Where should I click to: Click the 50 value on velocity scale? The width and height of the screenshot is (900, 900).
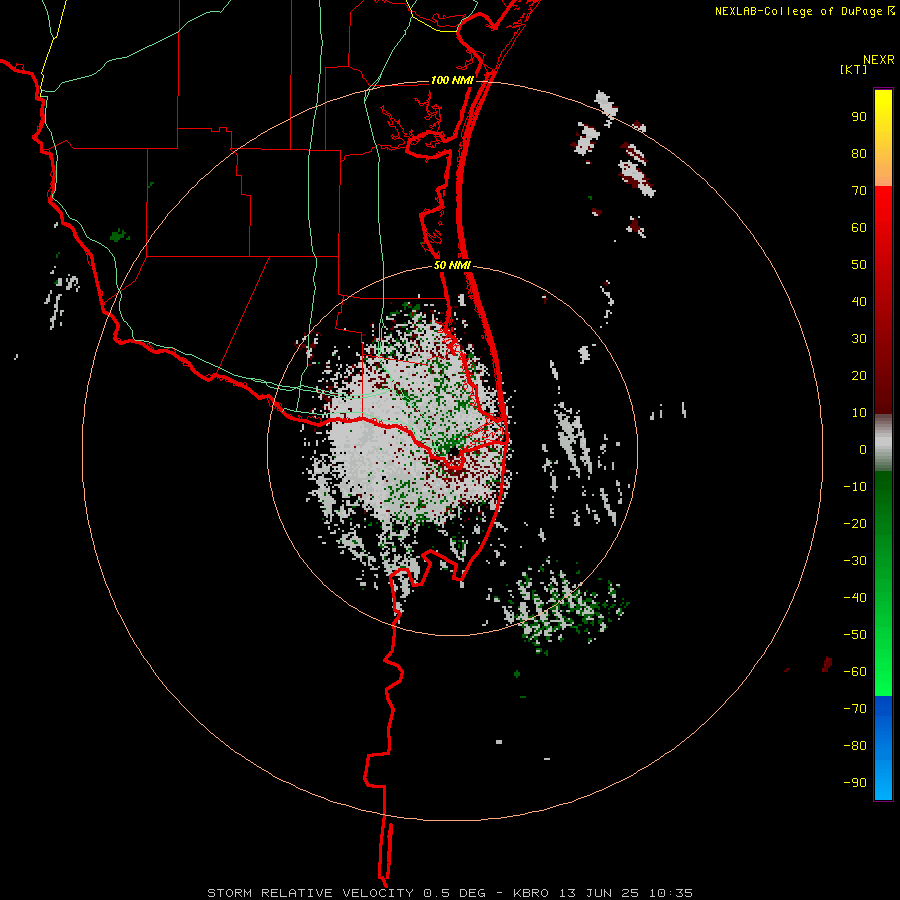tap(859, 265)
